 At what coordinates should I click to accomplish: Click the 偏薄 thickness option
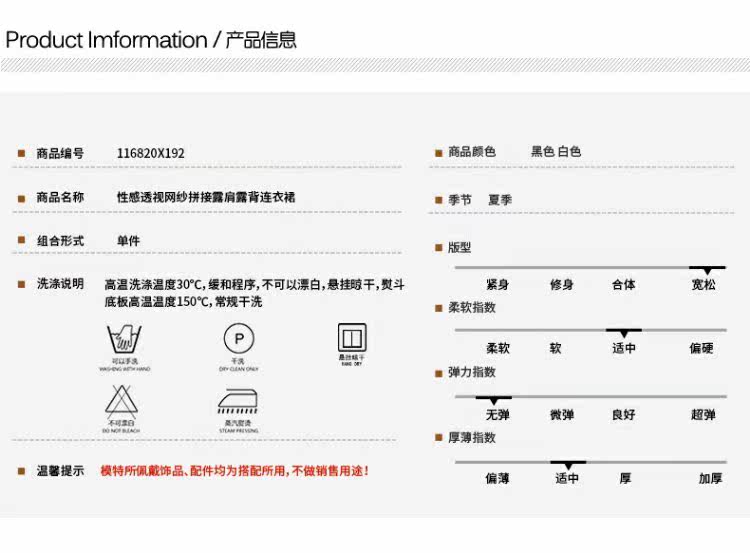497,478
